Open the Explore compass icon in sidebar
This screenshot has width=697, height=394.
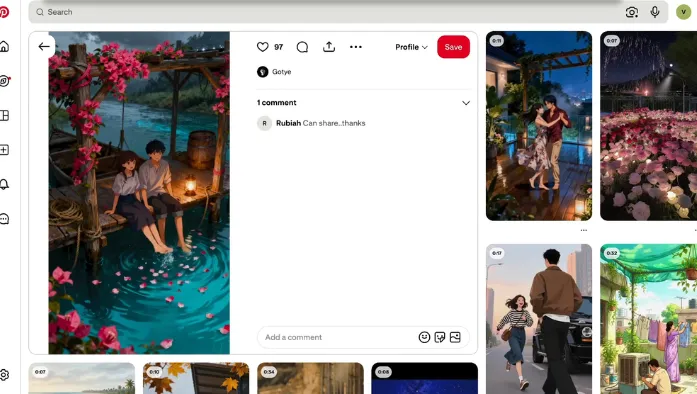(x=4, y=81)
